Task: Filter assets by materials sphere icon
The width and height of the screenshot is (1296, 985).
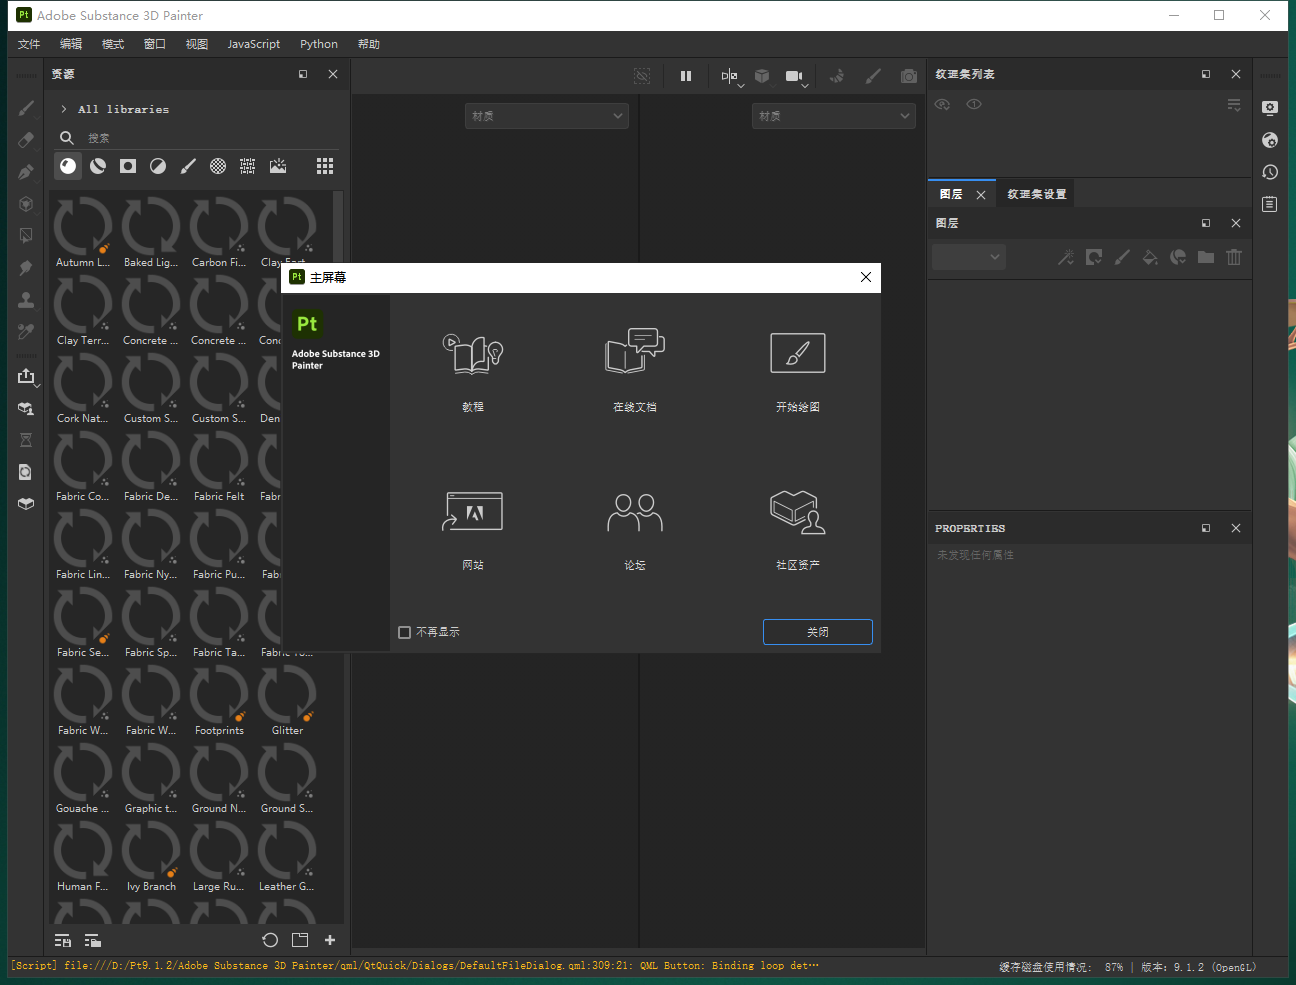Action: coord(68,166)
